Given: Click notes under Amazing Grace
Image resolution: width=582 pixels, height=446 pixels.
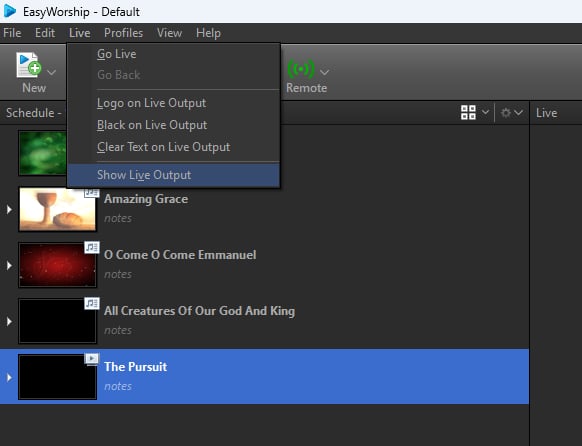Looking at the screenshot, I should click(118, 219).
